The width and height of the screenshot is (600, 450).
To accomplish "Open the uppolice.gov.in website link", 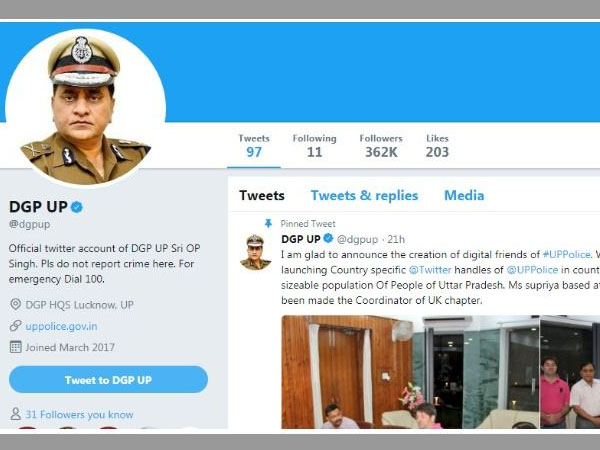I will (x=62, y=326).
